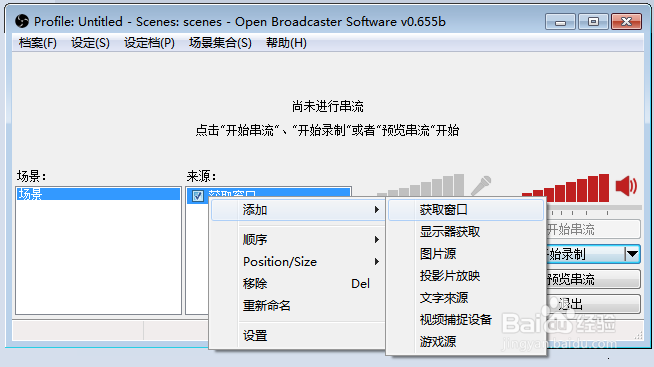Expand the Position/Size submenu
Viewport: 654px width, 367px height.
coord(298,261)
